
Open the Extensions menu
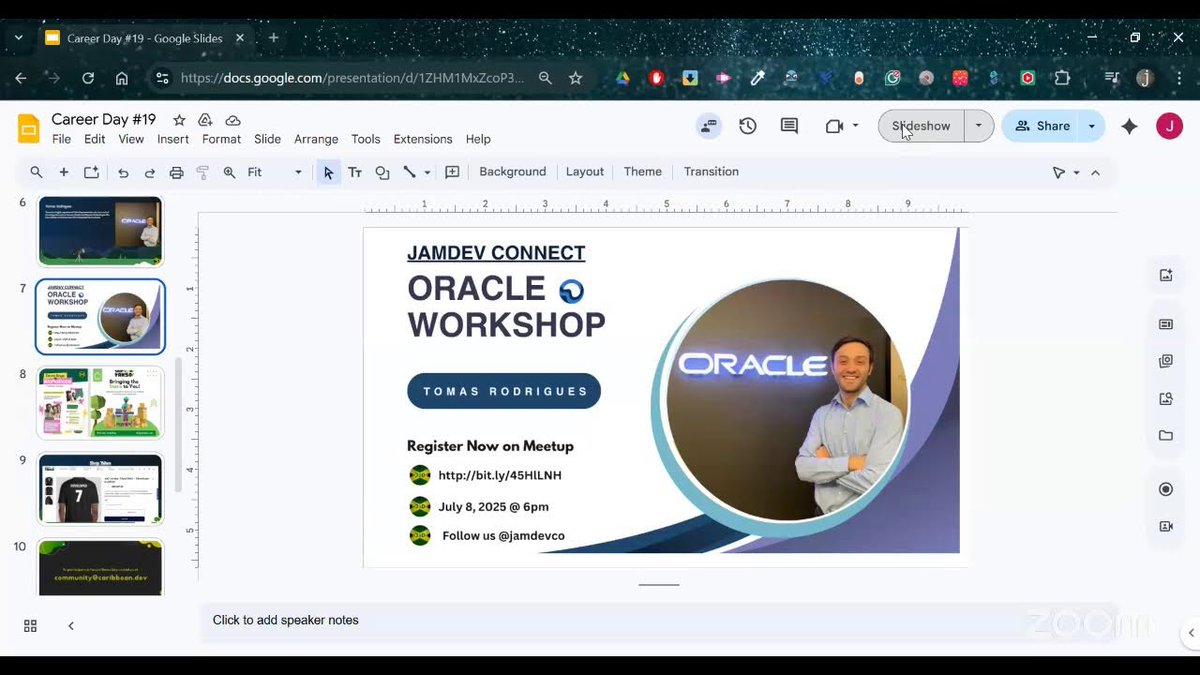pos(423,139)
